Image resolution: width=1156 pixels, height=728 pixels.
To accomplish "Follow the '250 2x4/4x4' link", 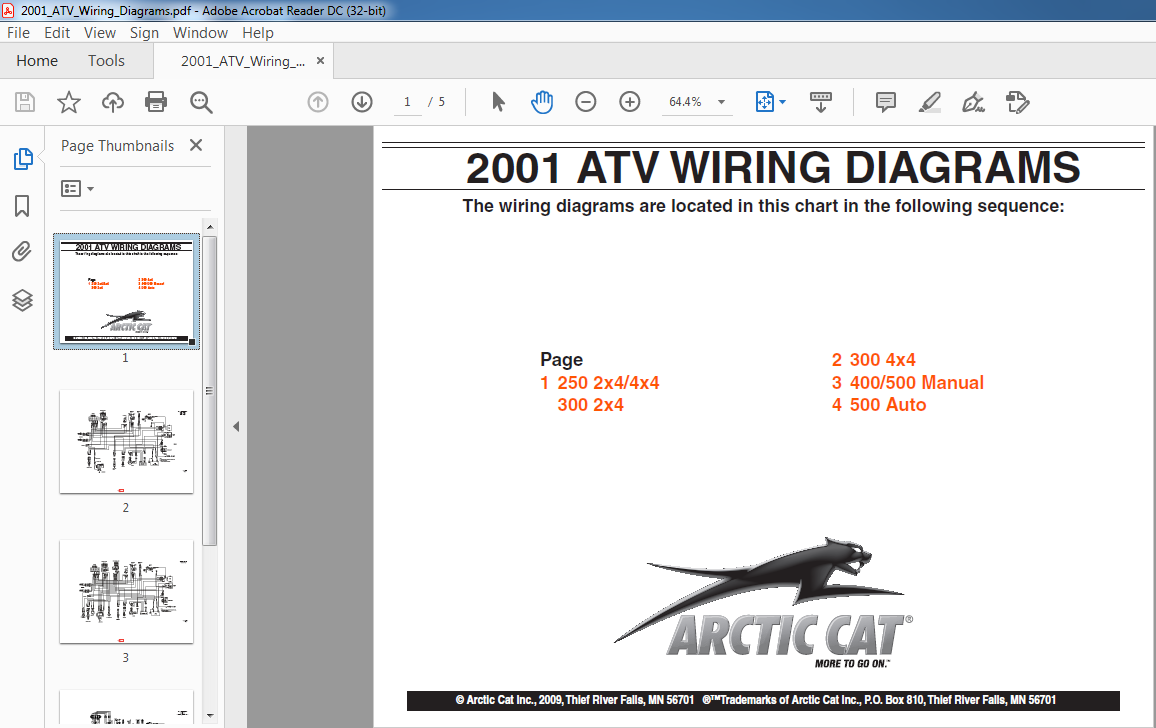I will tap(608, 383).
